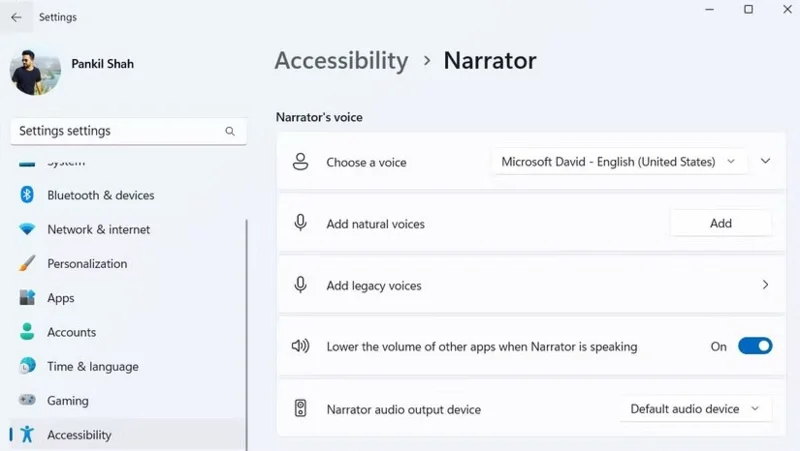This screenshot has width=800, height=451.
Task: Open Time & language settings
Action: tap(93, 367)
